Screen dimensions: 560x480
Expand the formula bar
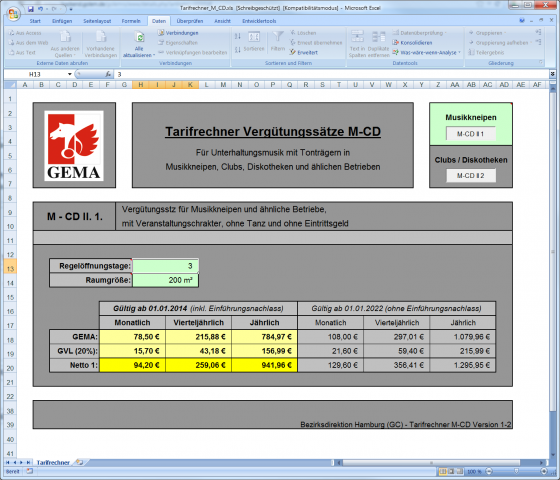552,74
